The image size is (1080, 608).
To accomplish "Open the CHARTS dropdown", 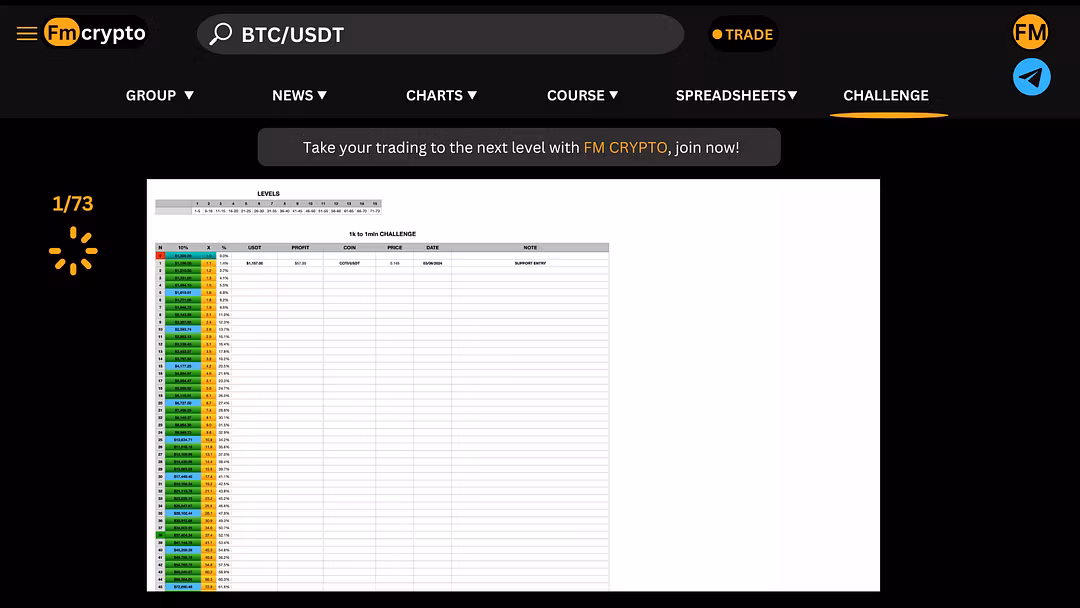I will [441, 95].
